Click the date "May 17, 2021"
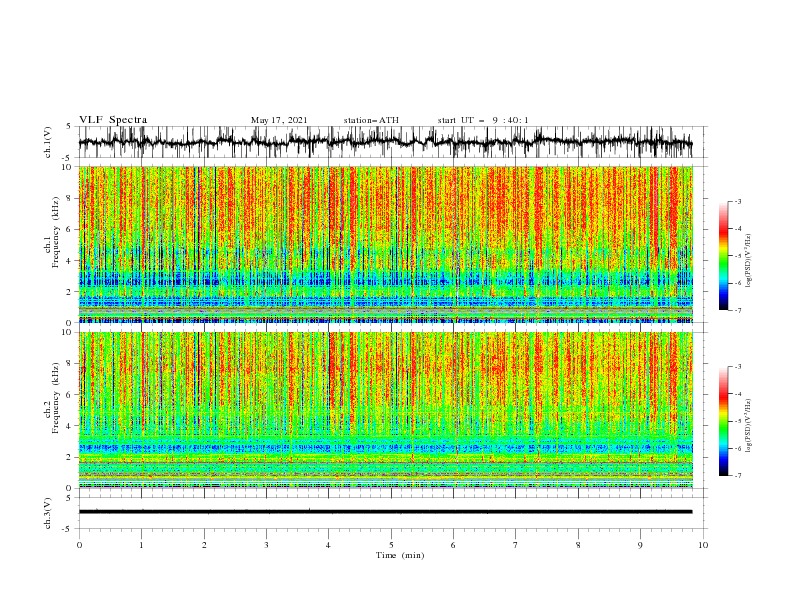792x612 pixels. (x=279, y=120)
